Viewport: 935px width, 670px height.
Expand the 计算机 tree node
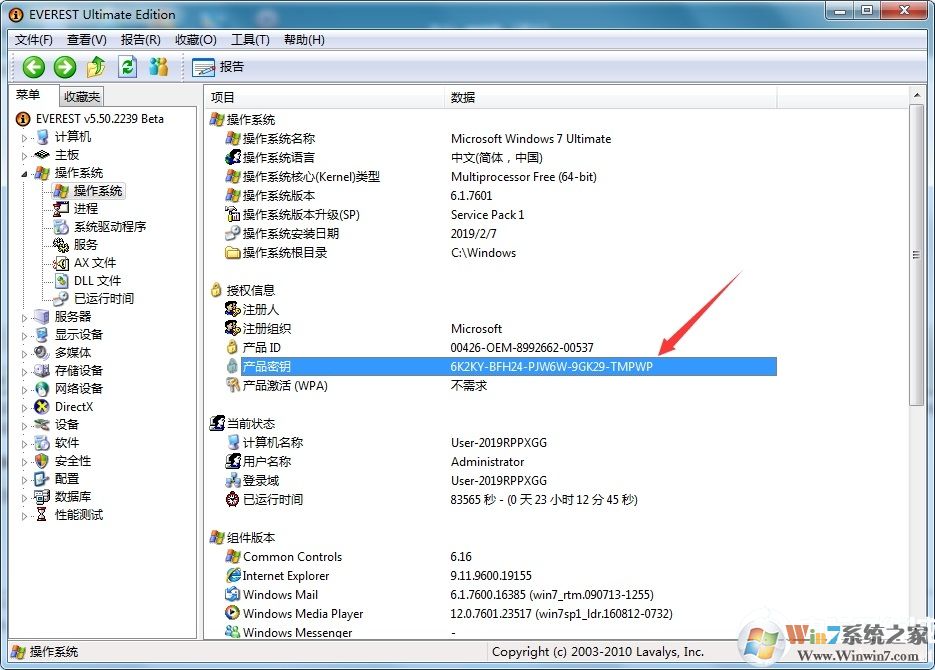(25, 137)
